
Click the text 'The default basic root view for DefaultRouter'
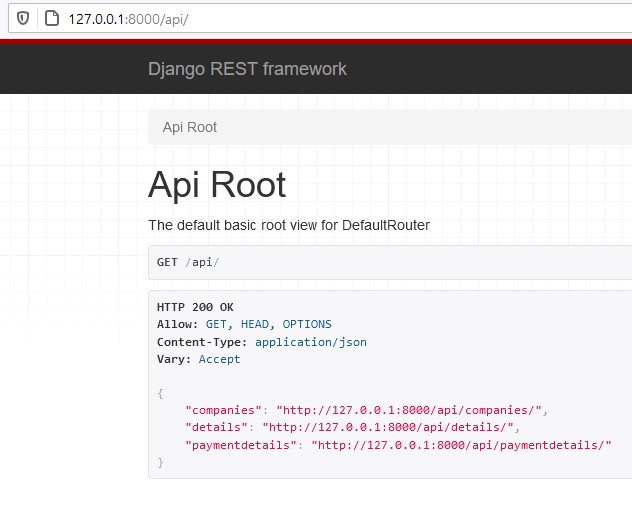[289, 225]
